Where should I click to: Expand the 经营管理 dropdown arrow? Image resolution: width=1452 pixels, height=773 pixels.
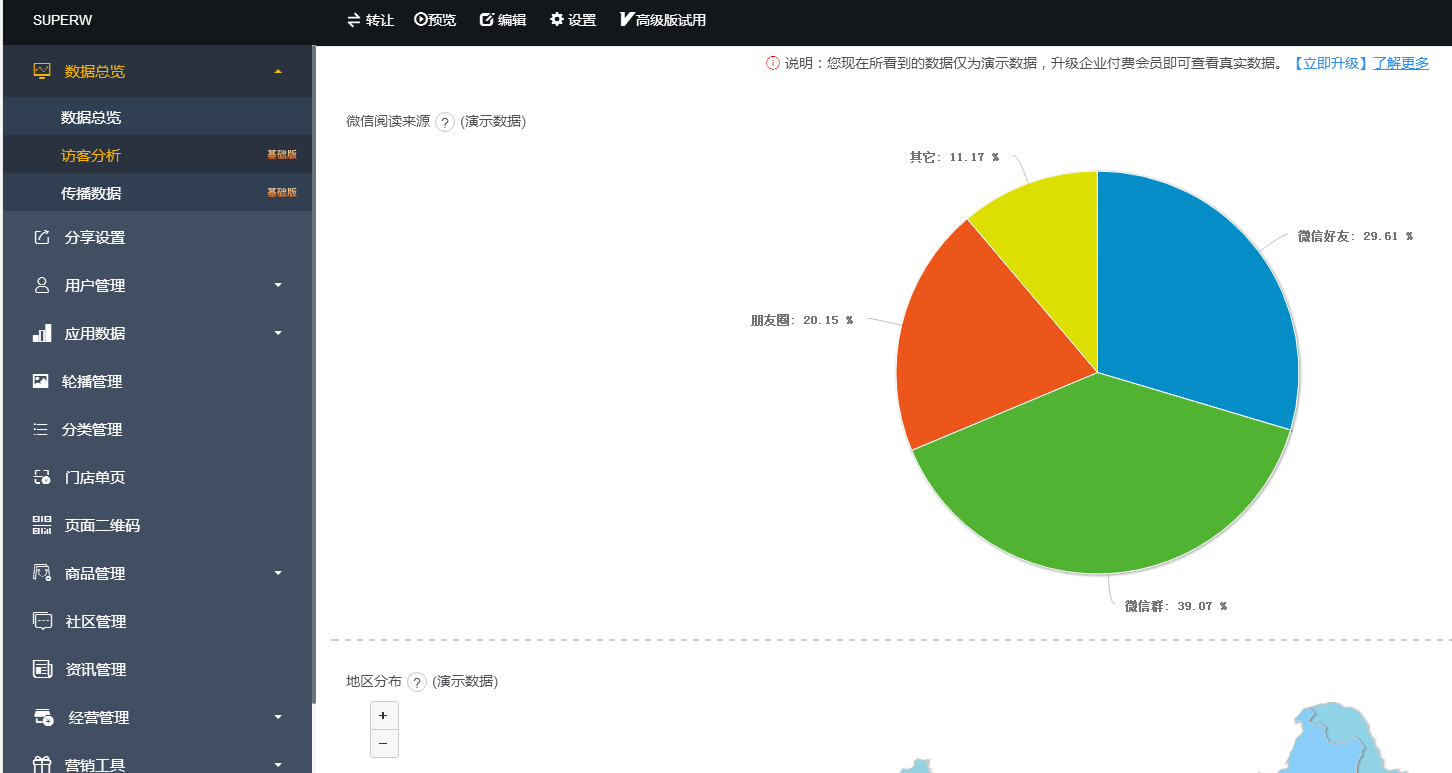[278, 717]
